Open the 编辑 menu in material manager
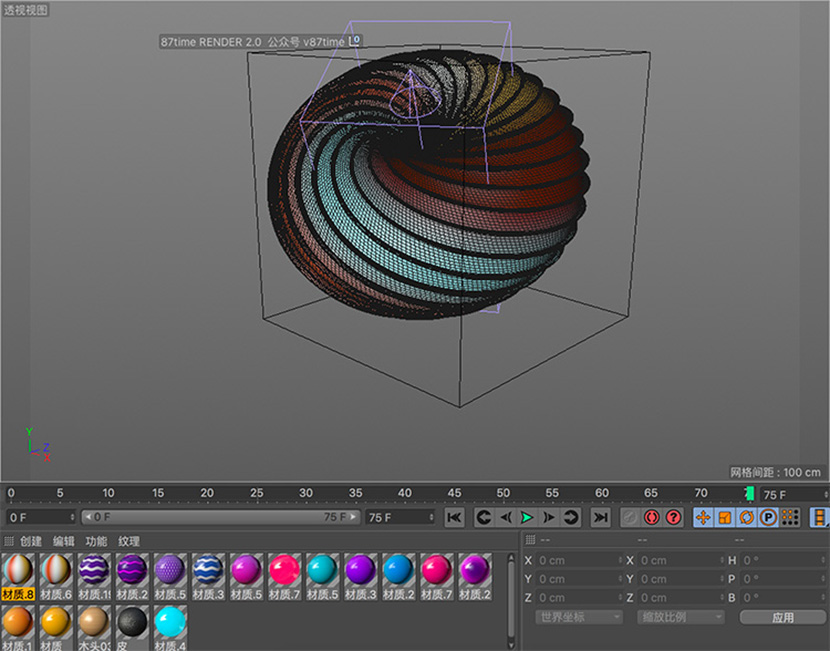 [x=64, y=541]
